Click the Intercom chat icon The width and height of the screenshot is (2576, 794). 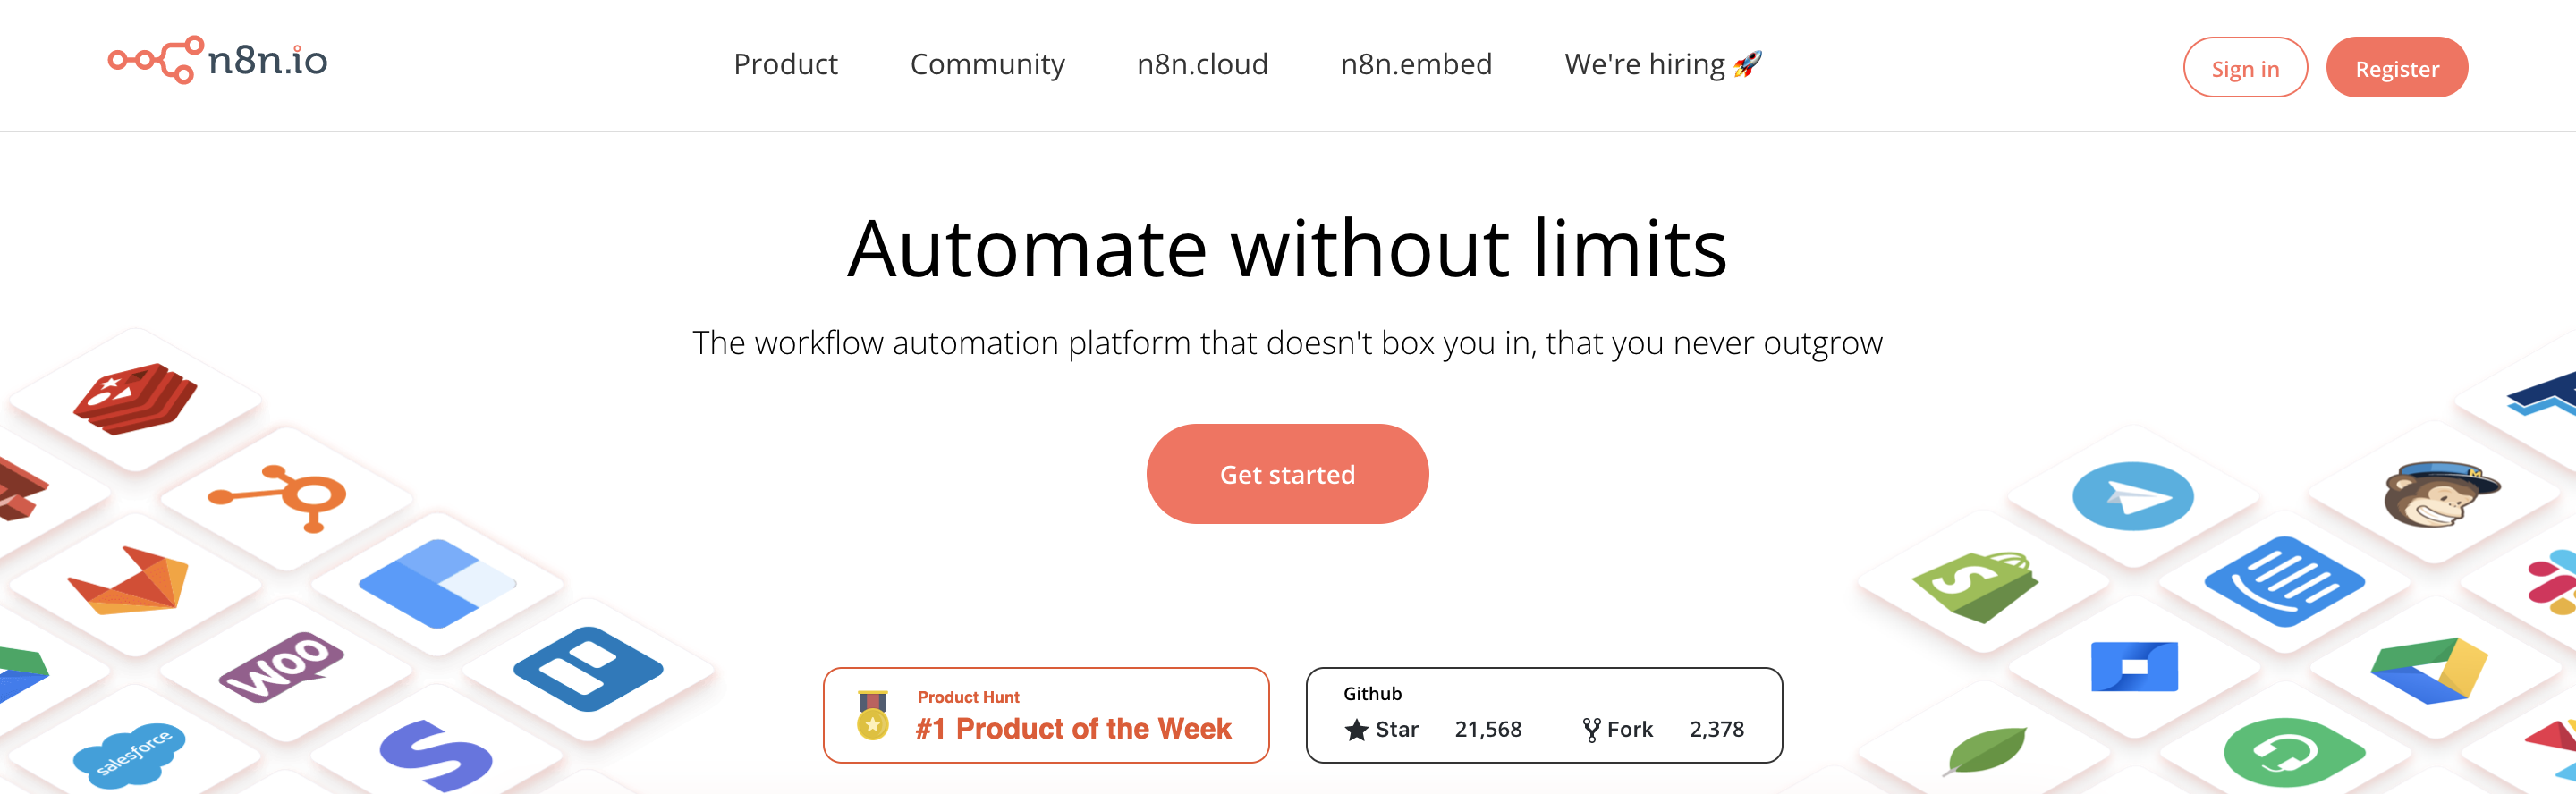coord(2284,581)
